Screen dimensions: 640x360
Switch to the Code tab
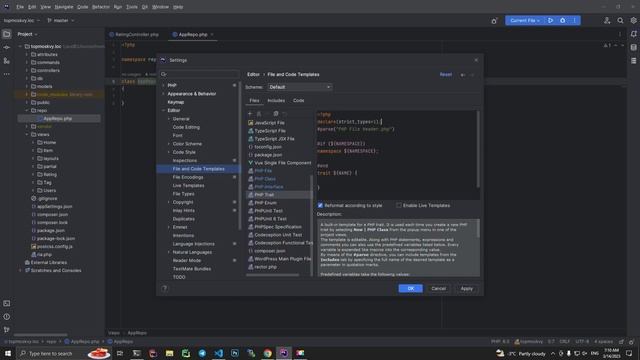(298, 100)
